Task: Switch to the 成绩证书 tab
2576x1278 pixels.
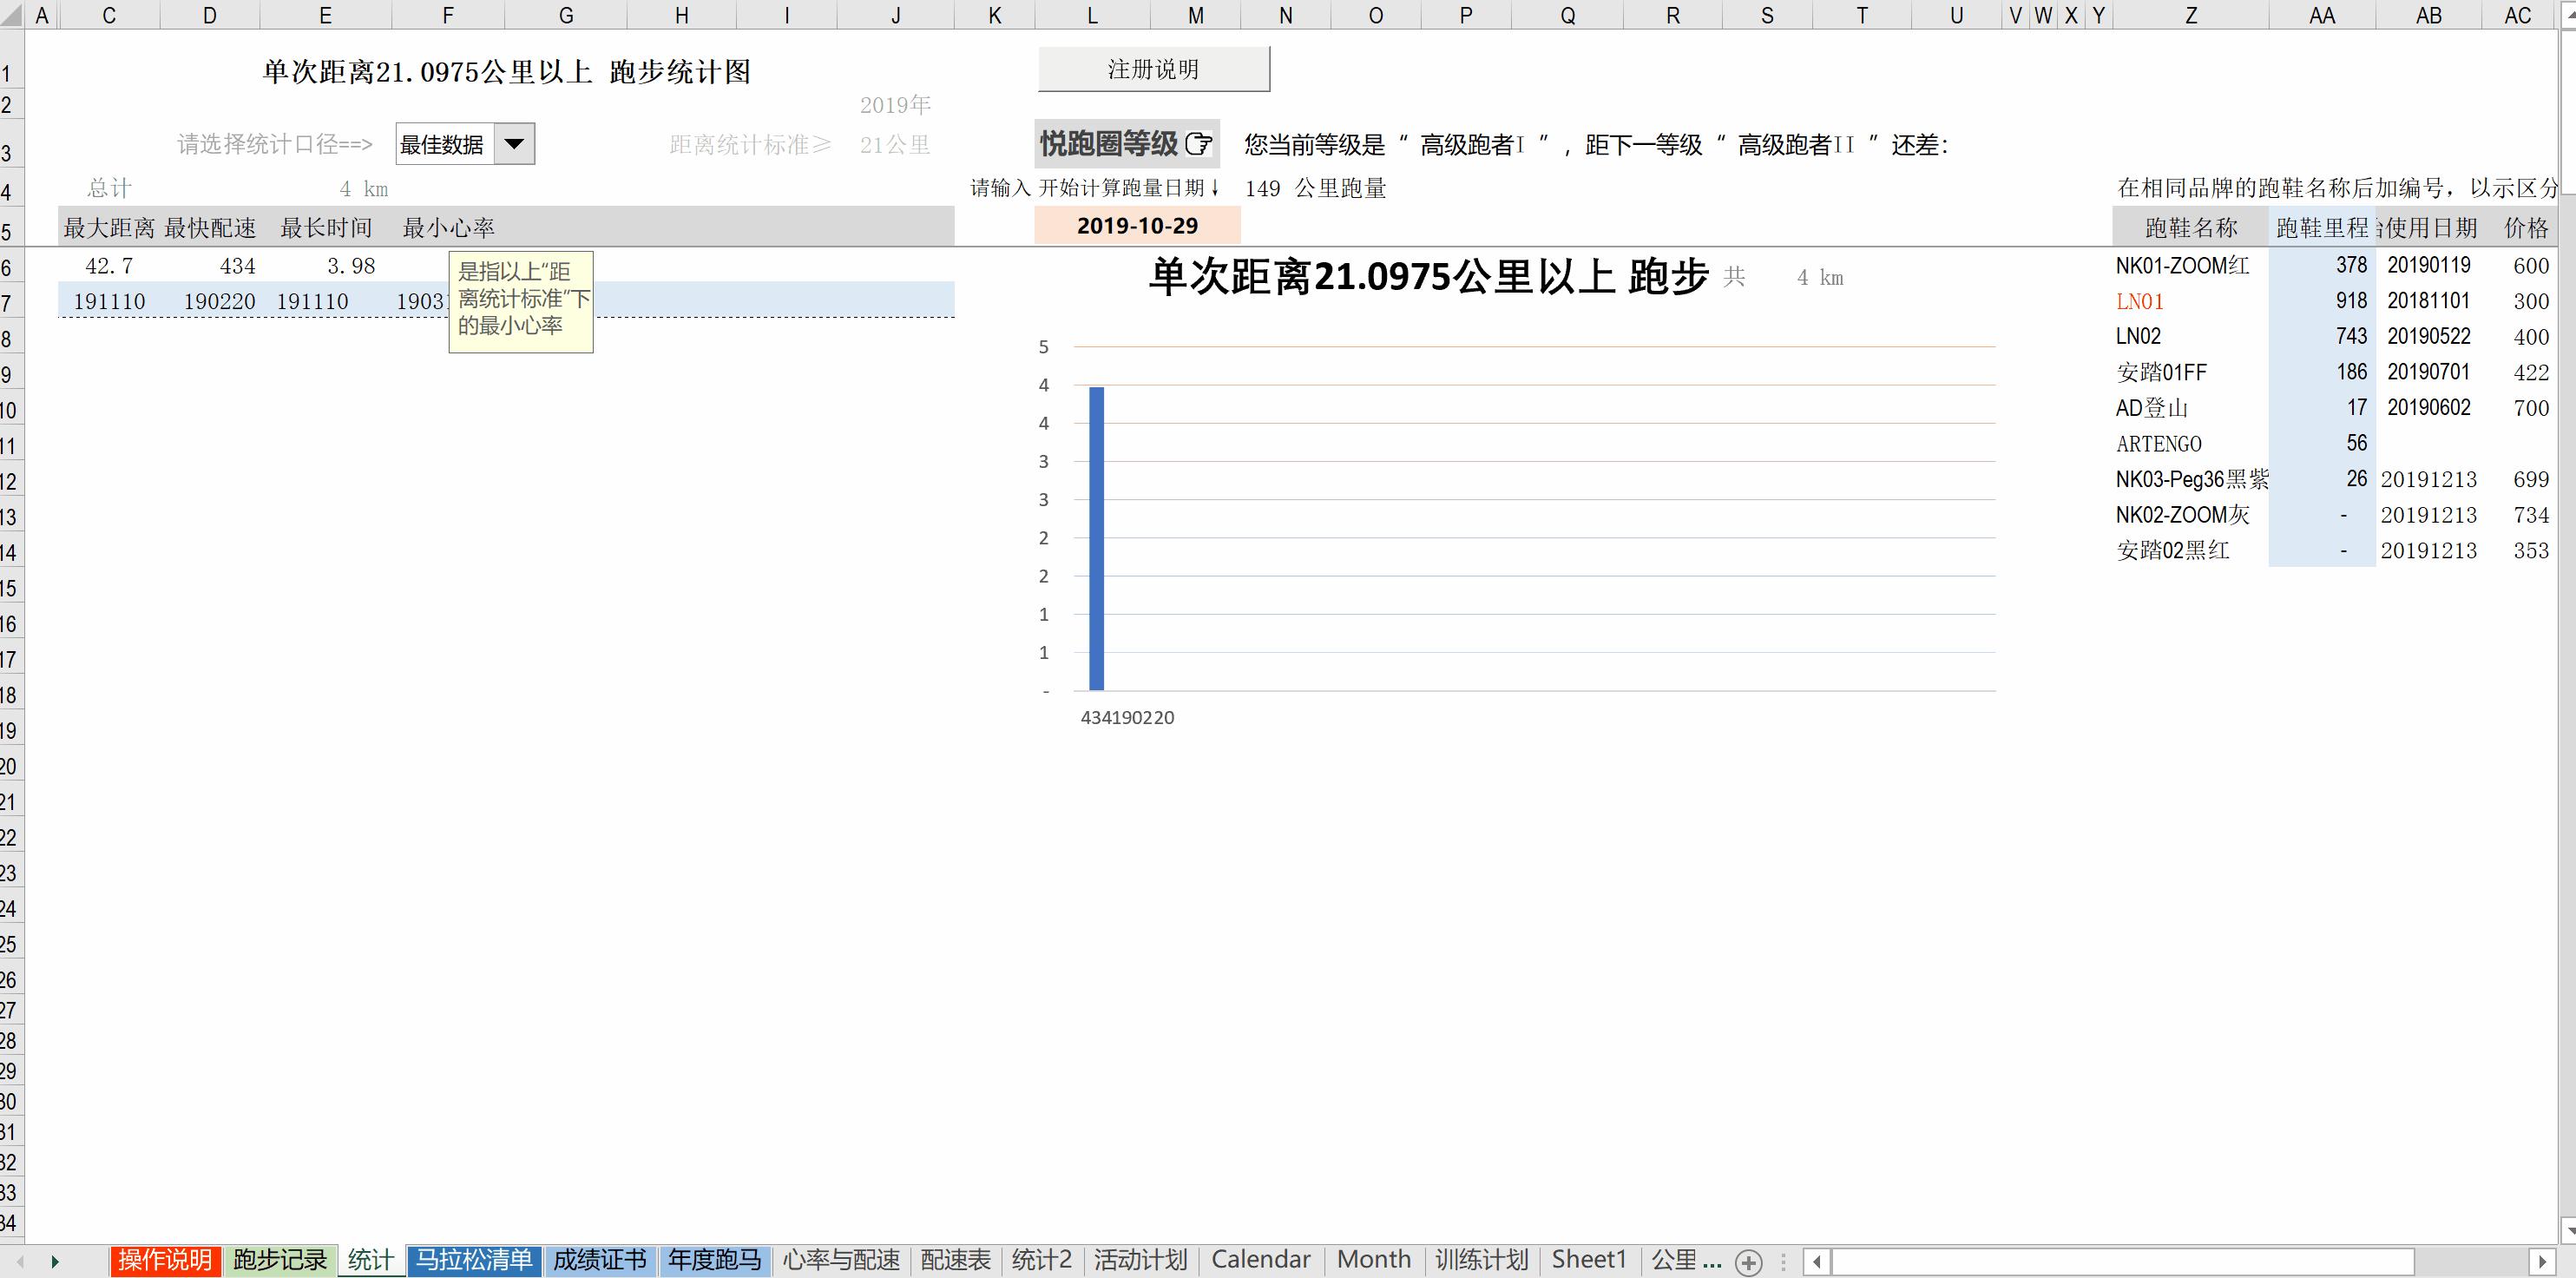Action: [599, 1260]
